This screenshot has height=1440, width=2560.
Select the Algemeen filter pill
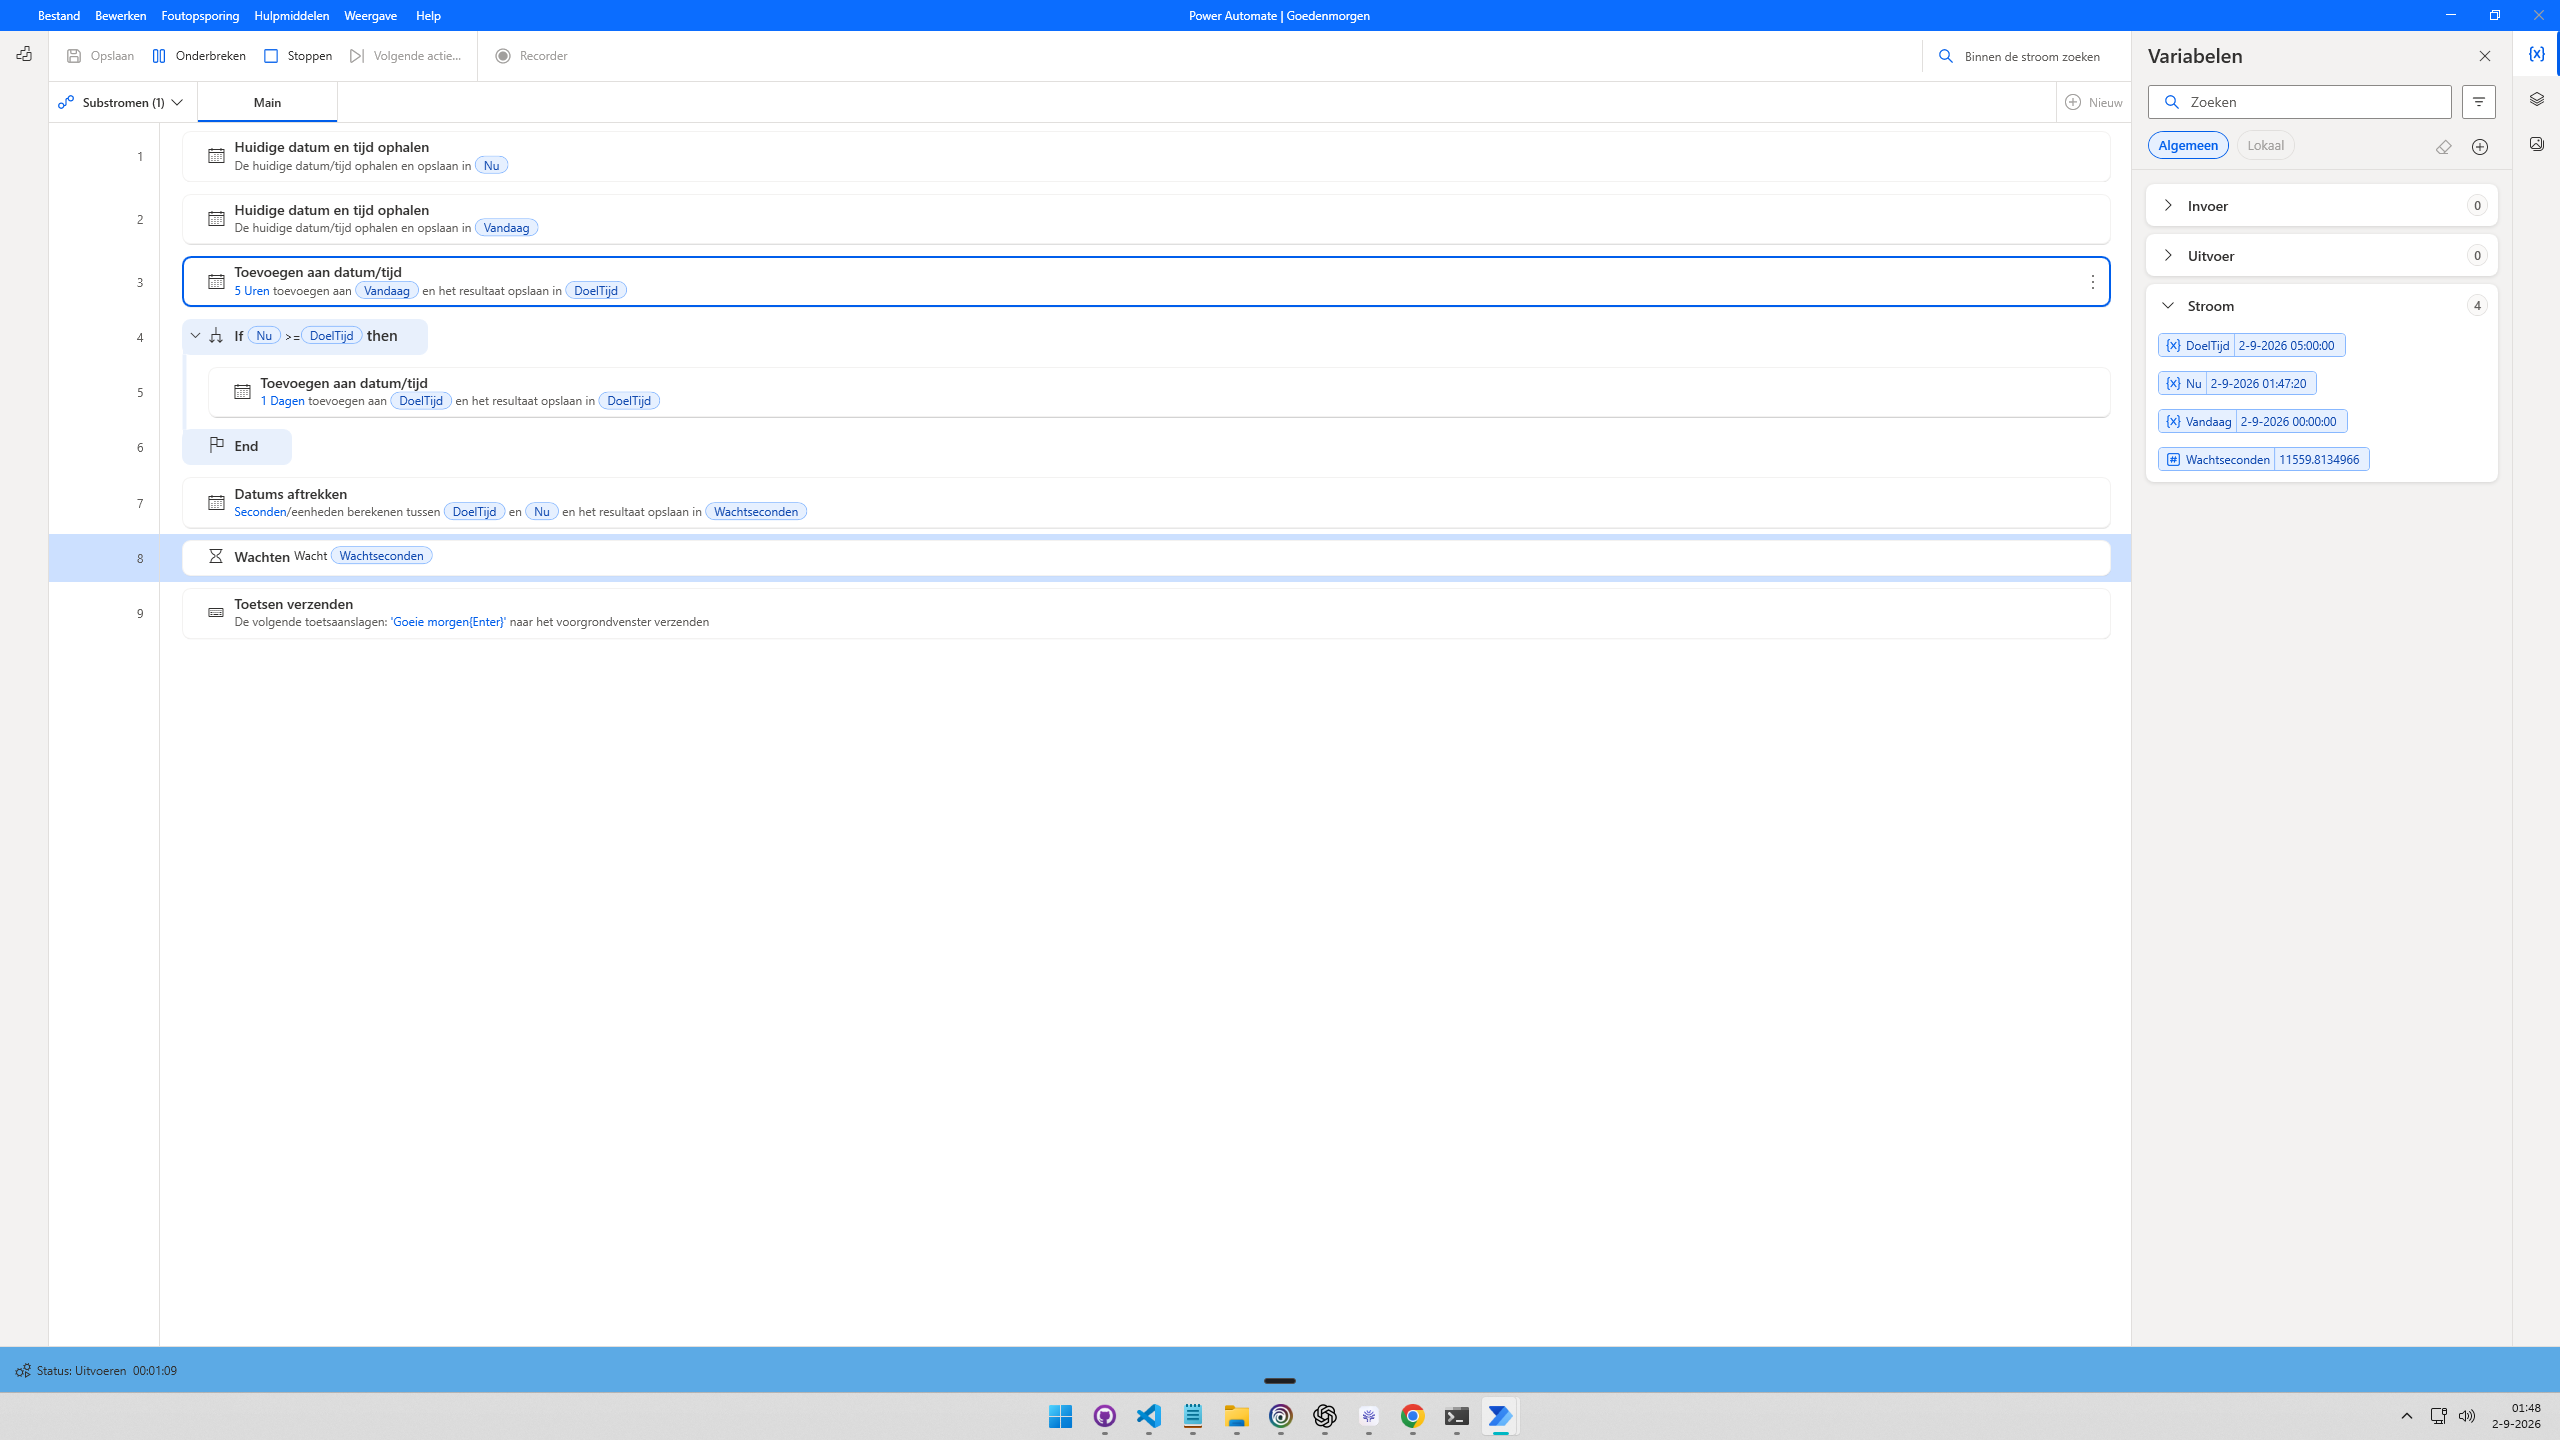click(x=2188, y=145)
